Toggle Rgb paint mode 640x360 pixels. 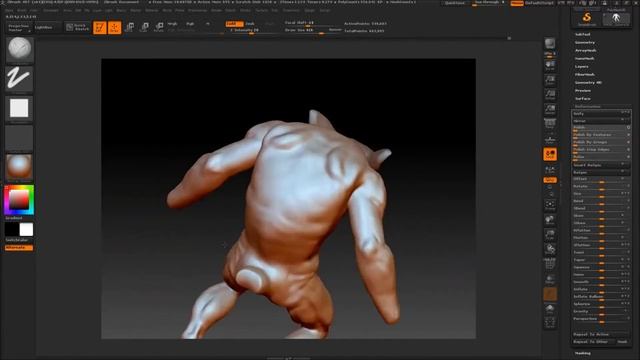click(190, 24)
